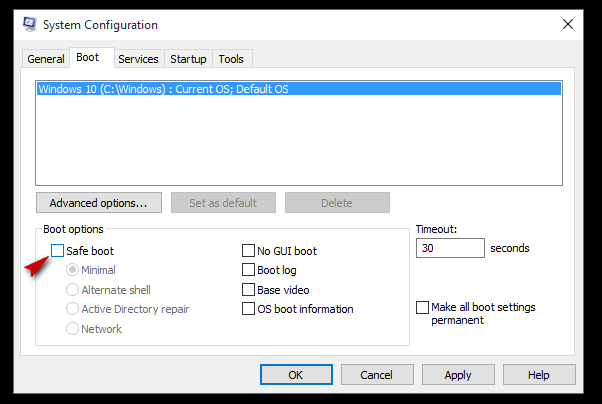The image size is (602, 404).
Task: Go to the Startup tab
Action: pos(188,59)
